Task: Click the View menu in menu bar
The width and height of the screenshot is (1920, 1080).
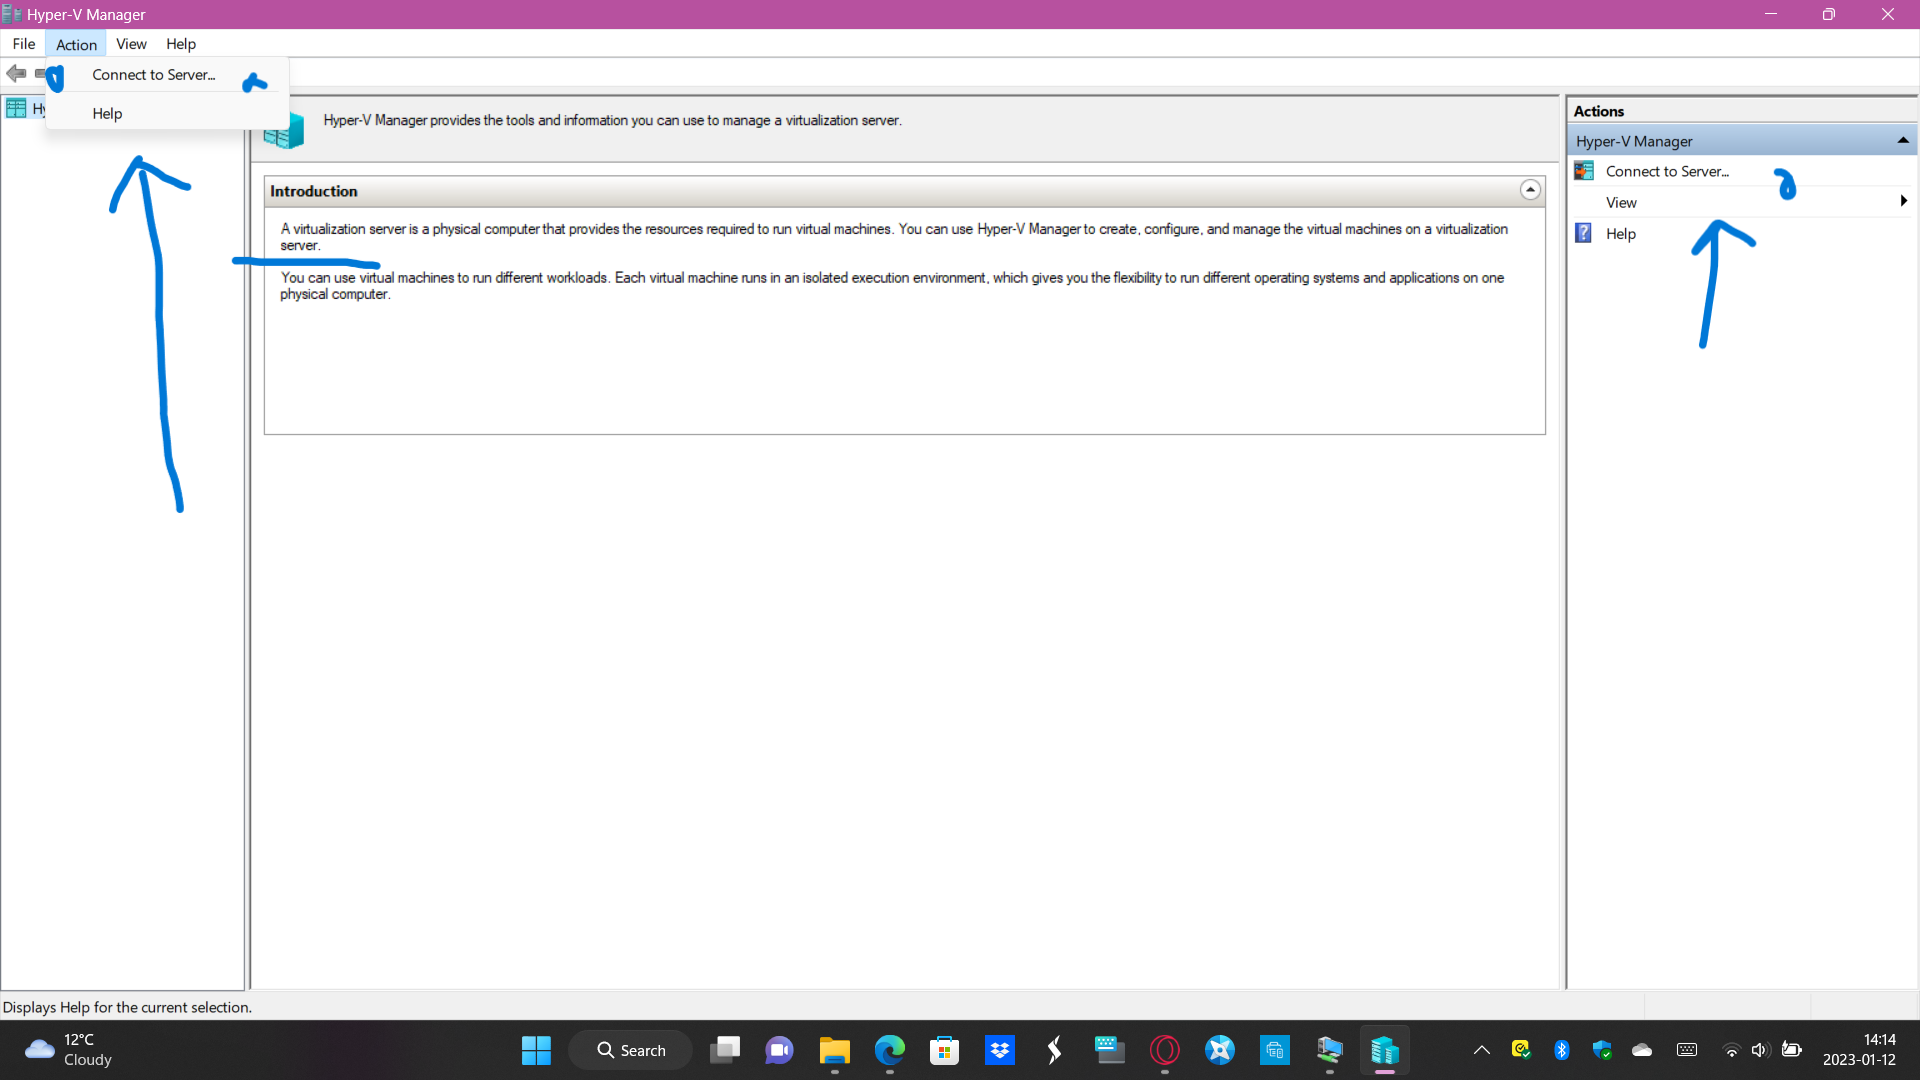Action: (x=131, y=44)
